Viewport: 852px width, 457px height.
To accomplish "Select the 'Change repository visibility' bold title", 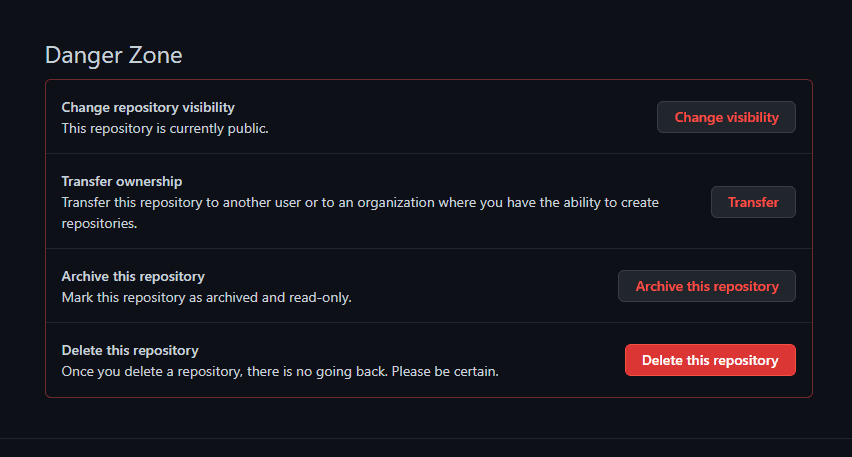I will coord(148,107).
